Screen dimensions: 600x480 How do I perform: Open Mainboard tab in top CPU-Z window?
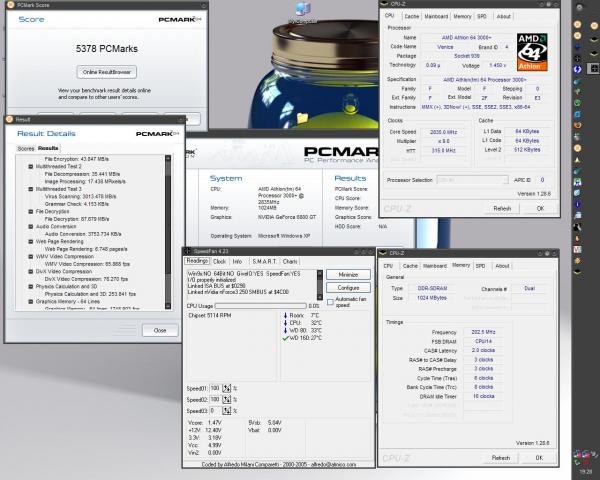436,16
